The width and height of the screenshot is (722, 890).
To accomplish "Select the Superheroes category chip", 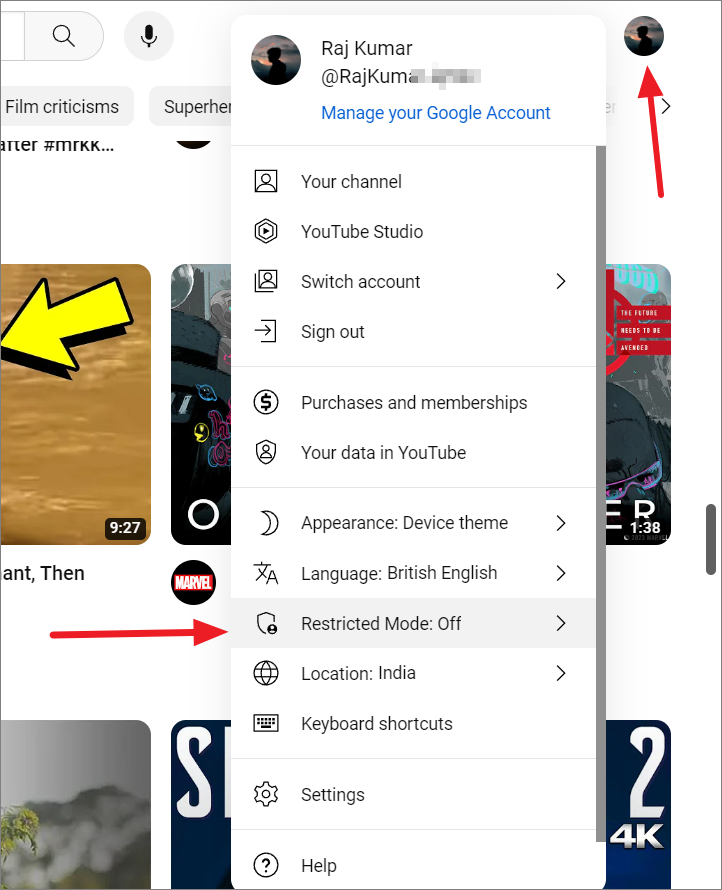I will click(x=191, y=106).
